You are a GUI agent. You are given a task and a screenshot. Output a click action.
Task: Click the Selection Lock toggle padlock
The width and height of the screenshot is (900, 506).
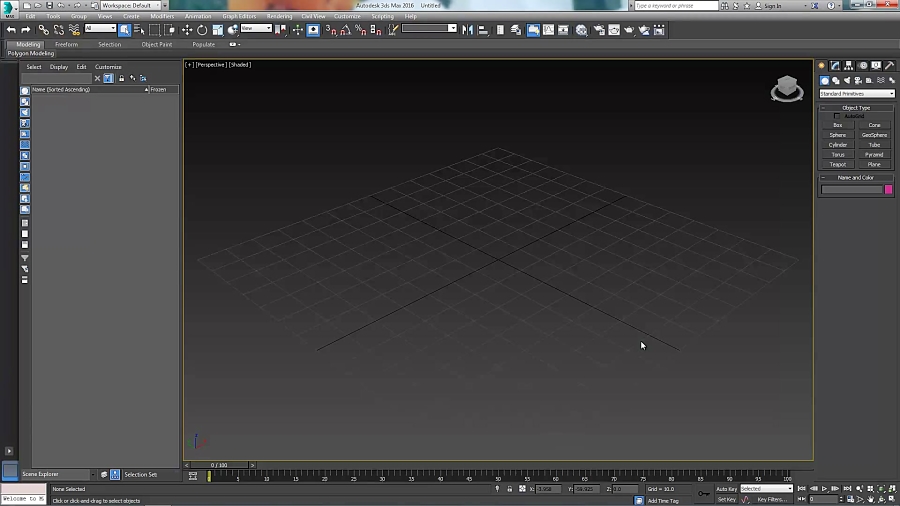pyautogui.click(x=509, y=489)
